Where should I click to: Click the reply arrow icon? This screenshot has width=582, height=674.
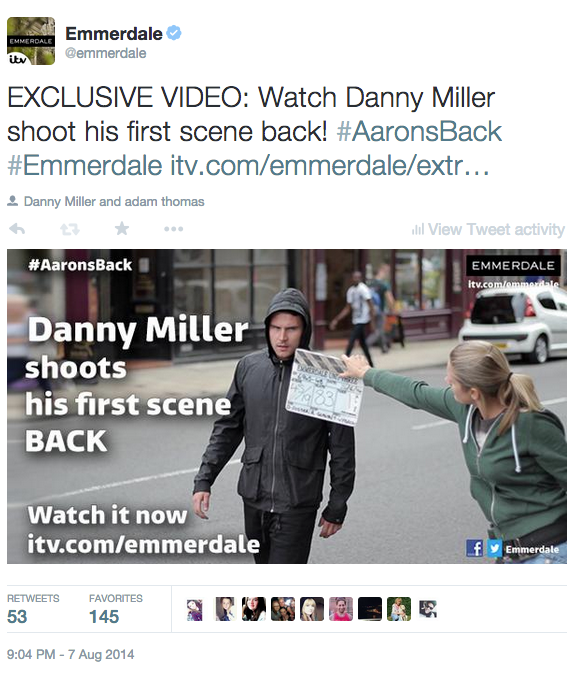(17, 229)
